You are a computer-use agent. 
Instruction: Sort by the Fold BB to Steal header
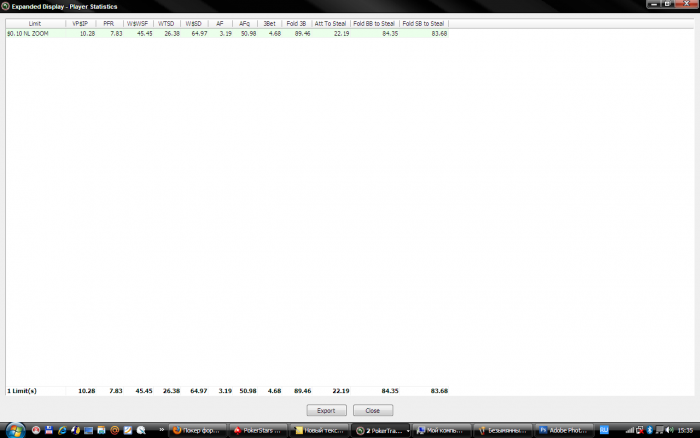pyautogui.click(x=374, y=24)
